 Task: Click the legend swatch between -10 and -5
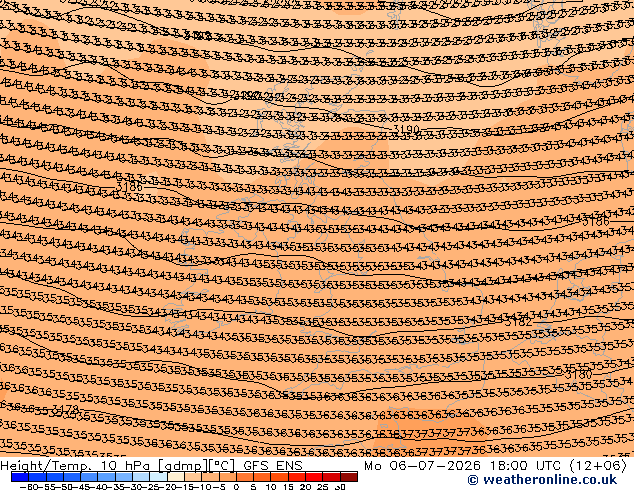pos(211,477)
